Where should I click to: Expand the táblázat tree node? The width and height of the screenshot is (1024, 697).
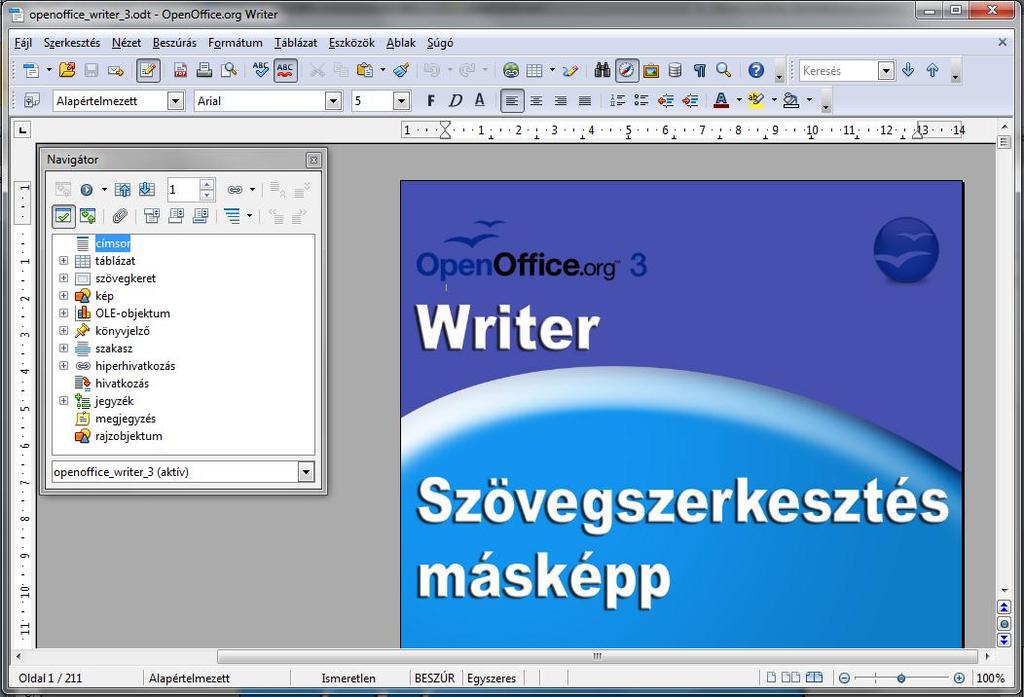coord(63,261)
